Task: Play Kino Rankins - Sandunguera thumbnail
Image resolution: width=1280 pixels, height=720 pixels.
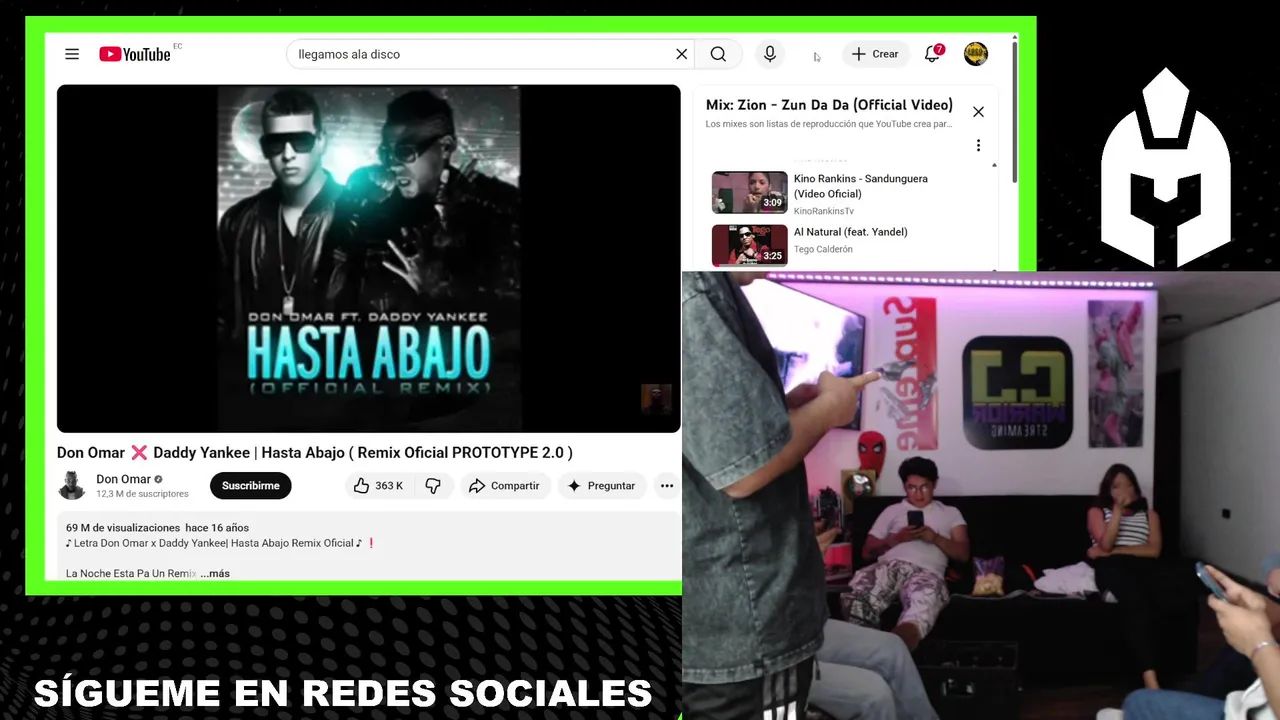Action: 749,192
